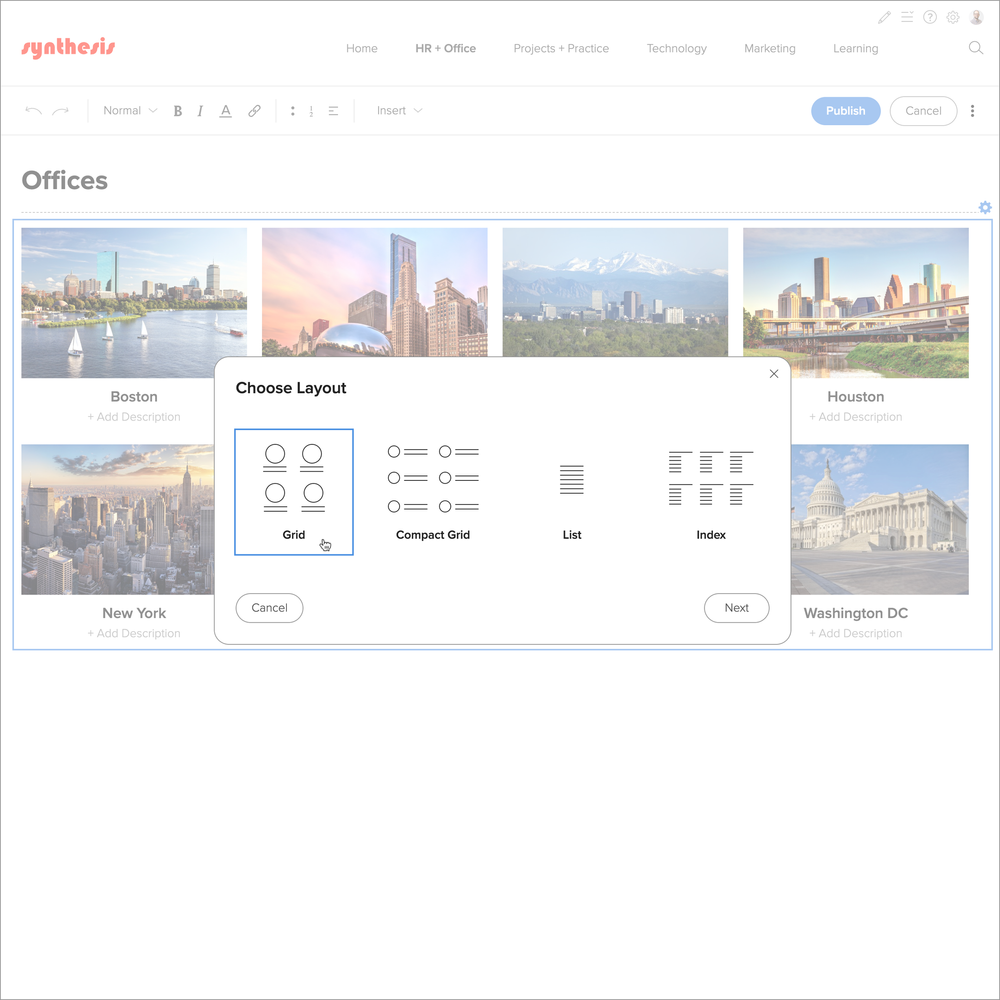
Task: Choose the Compact Grid layout
Action: coord(433,491)
